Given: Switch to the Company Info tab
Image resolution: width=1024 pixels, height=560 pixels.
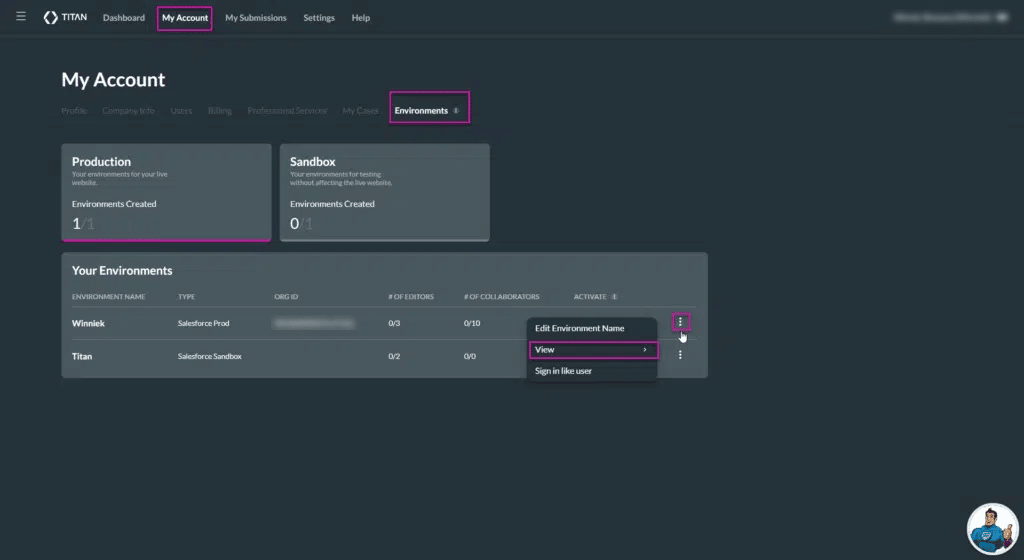Looking at the screenshot, I should click(128, 110).
